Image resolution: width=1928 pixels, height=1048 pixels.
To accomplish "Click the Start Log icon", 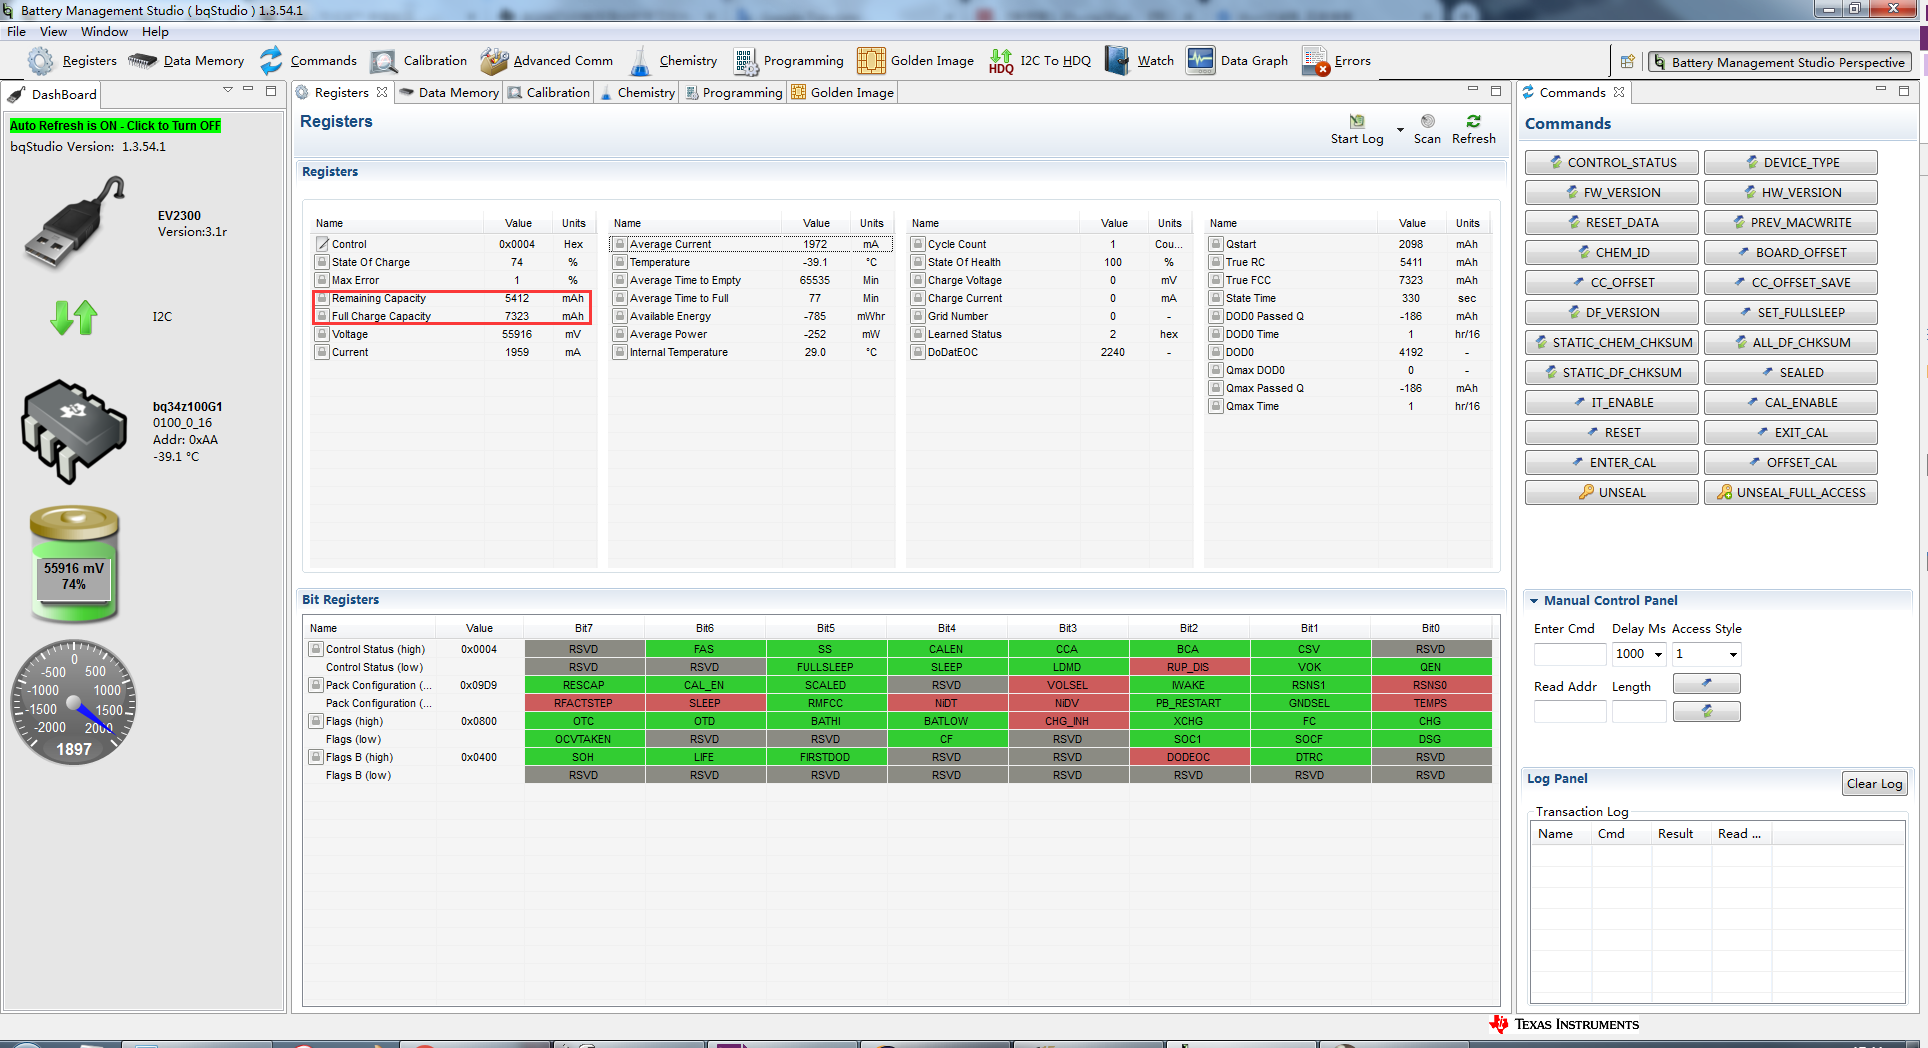I will click(x=1357, y=121).
